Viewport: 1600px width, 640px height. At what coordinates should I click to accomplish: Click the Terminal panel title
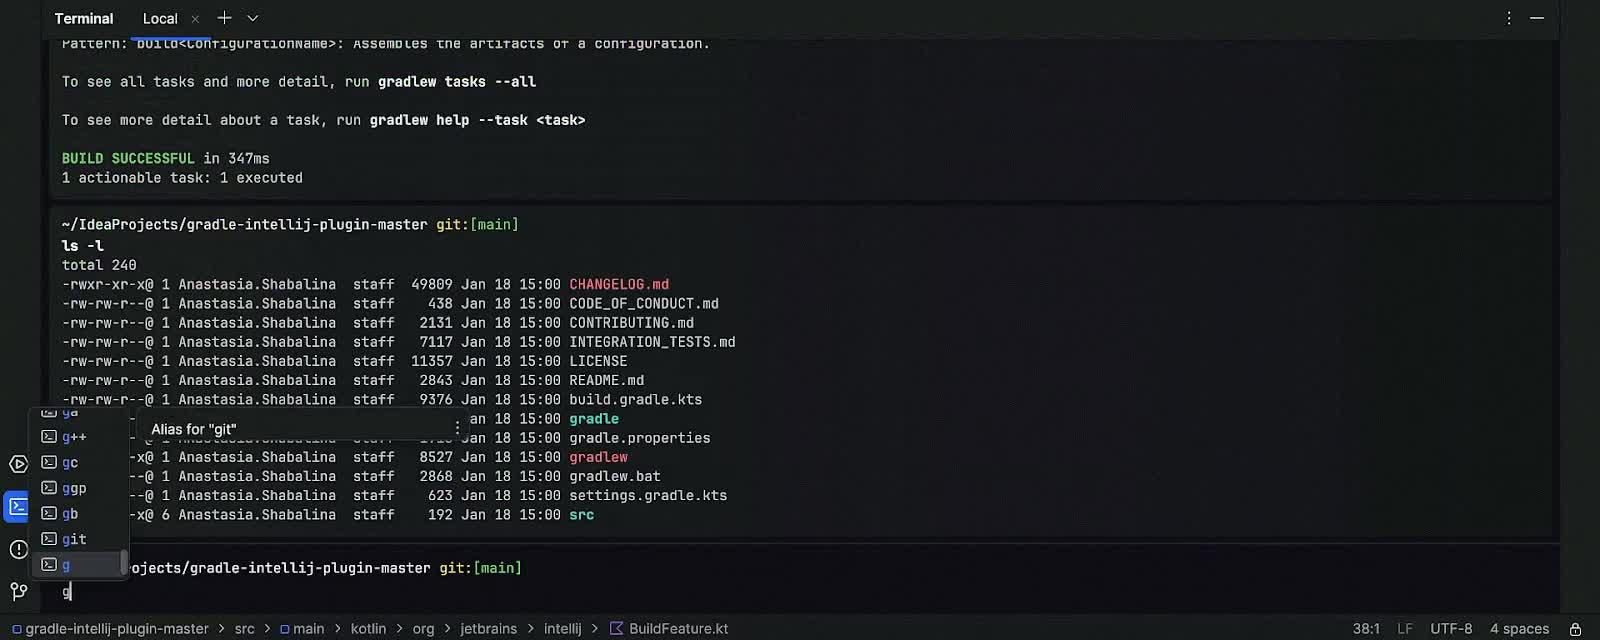(84, 18)
